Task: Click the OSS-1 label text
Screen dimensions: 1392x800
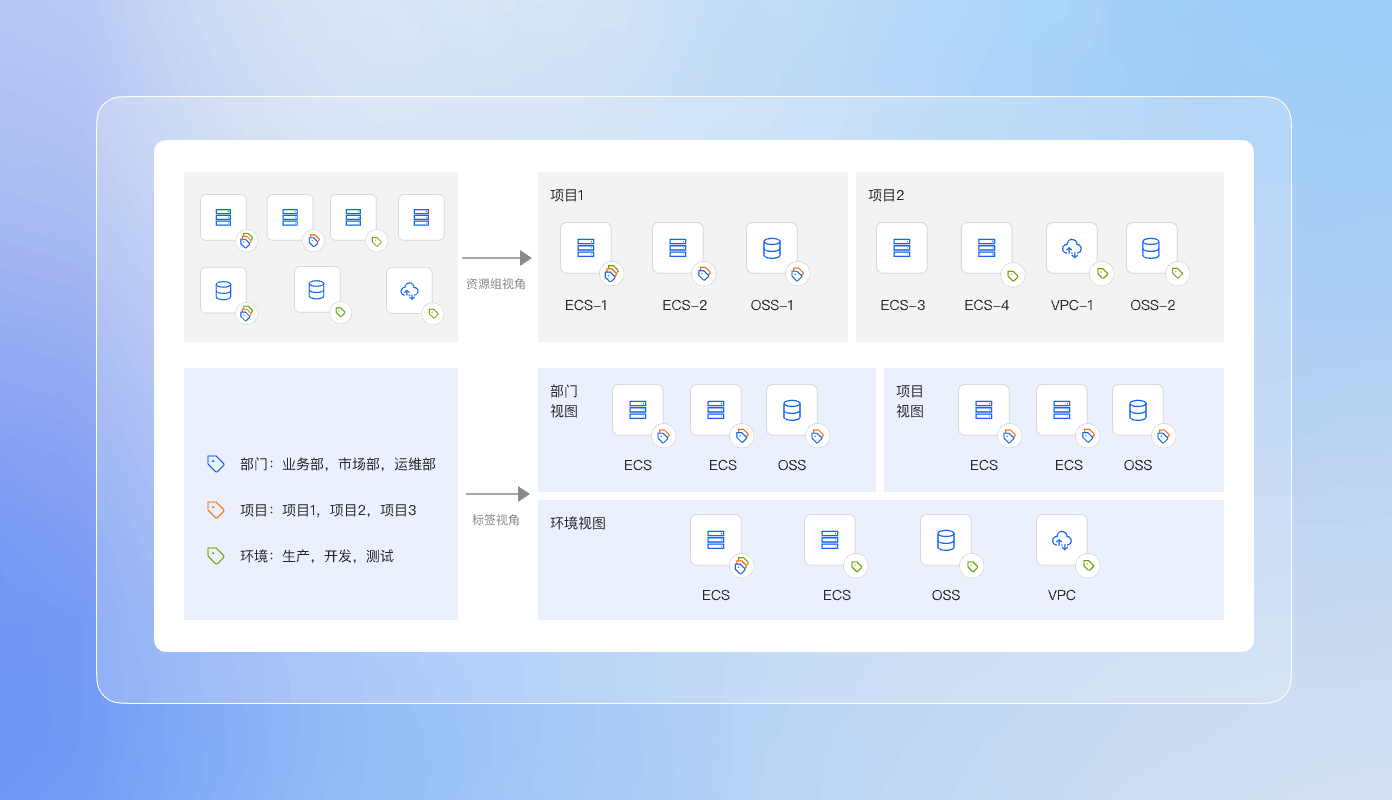Action: click(772, 305)
